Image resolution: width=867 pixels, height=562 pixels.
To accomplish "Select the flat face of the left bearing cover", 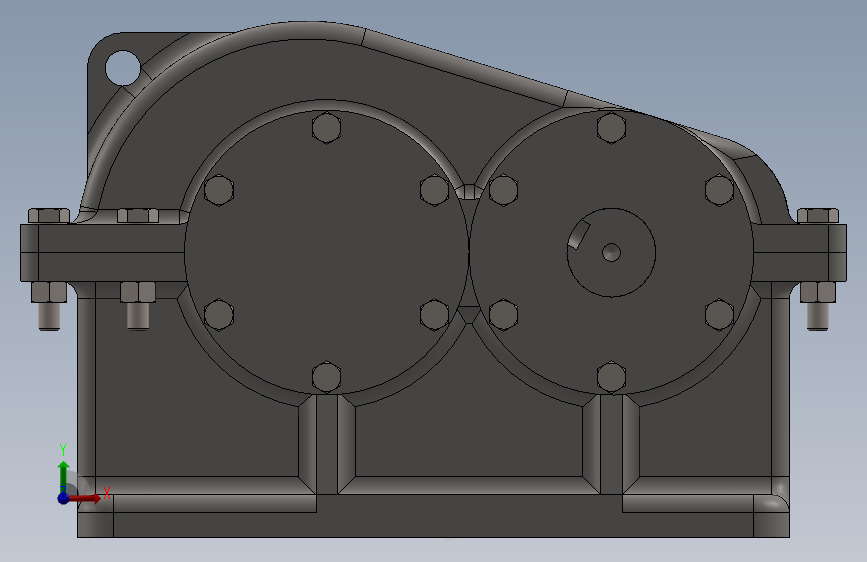I will (x=326, y=253).
